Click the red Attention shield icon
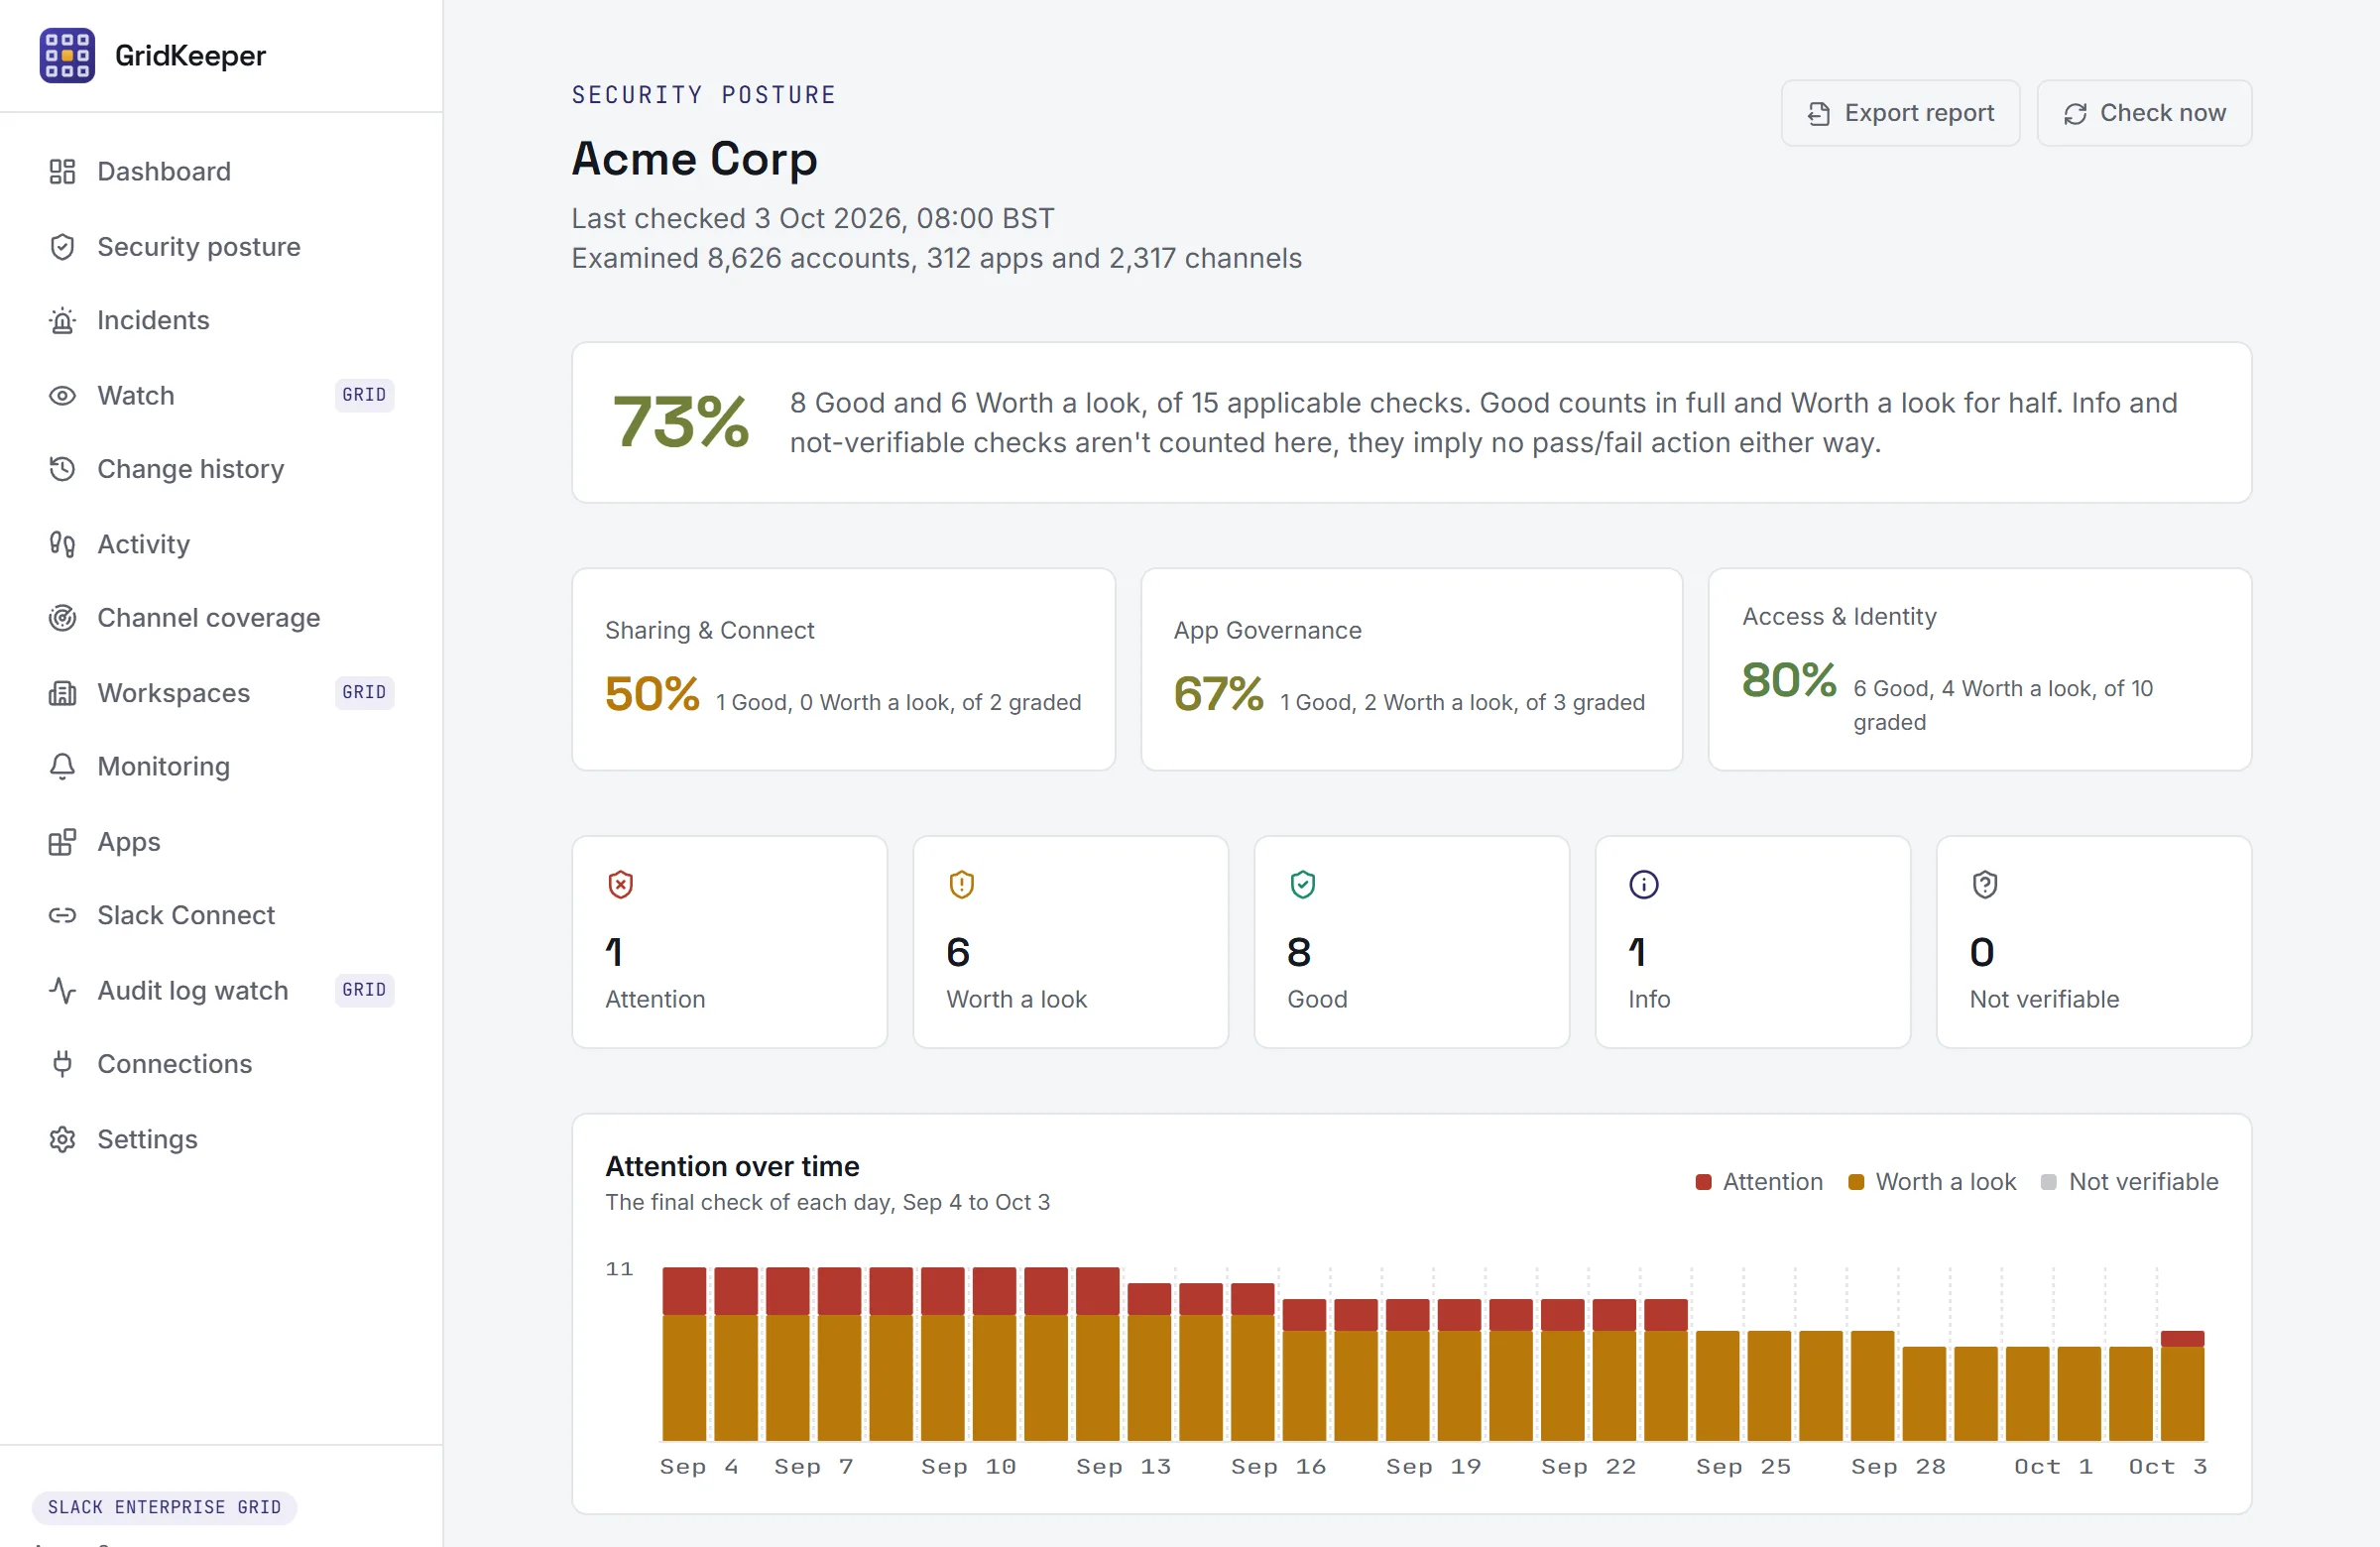This screenshot has height=1547, width=2380. tap(621, 885)
